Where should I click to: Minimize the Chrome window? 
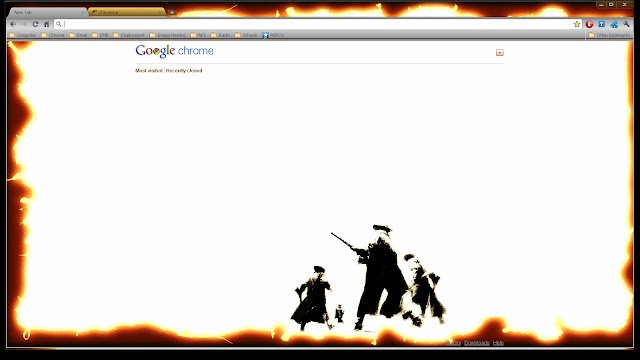(x=601, y=5)
